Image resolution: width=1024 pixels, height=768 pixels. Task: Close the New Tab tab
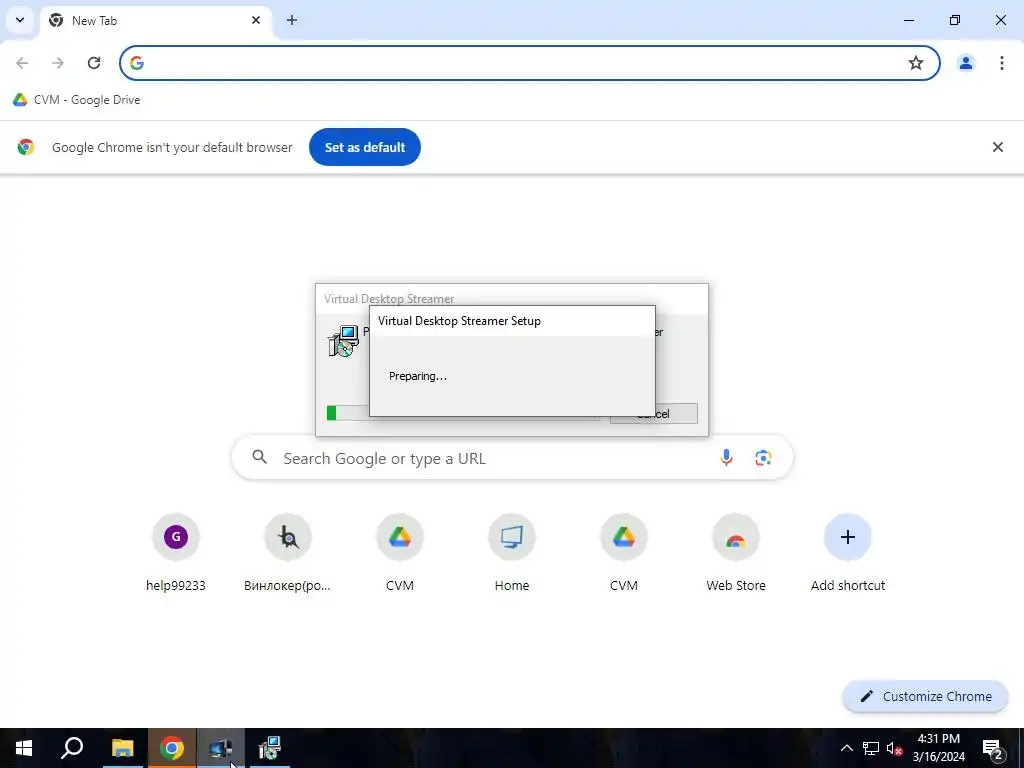click(x=256, y=20)
